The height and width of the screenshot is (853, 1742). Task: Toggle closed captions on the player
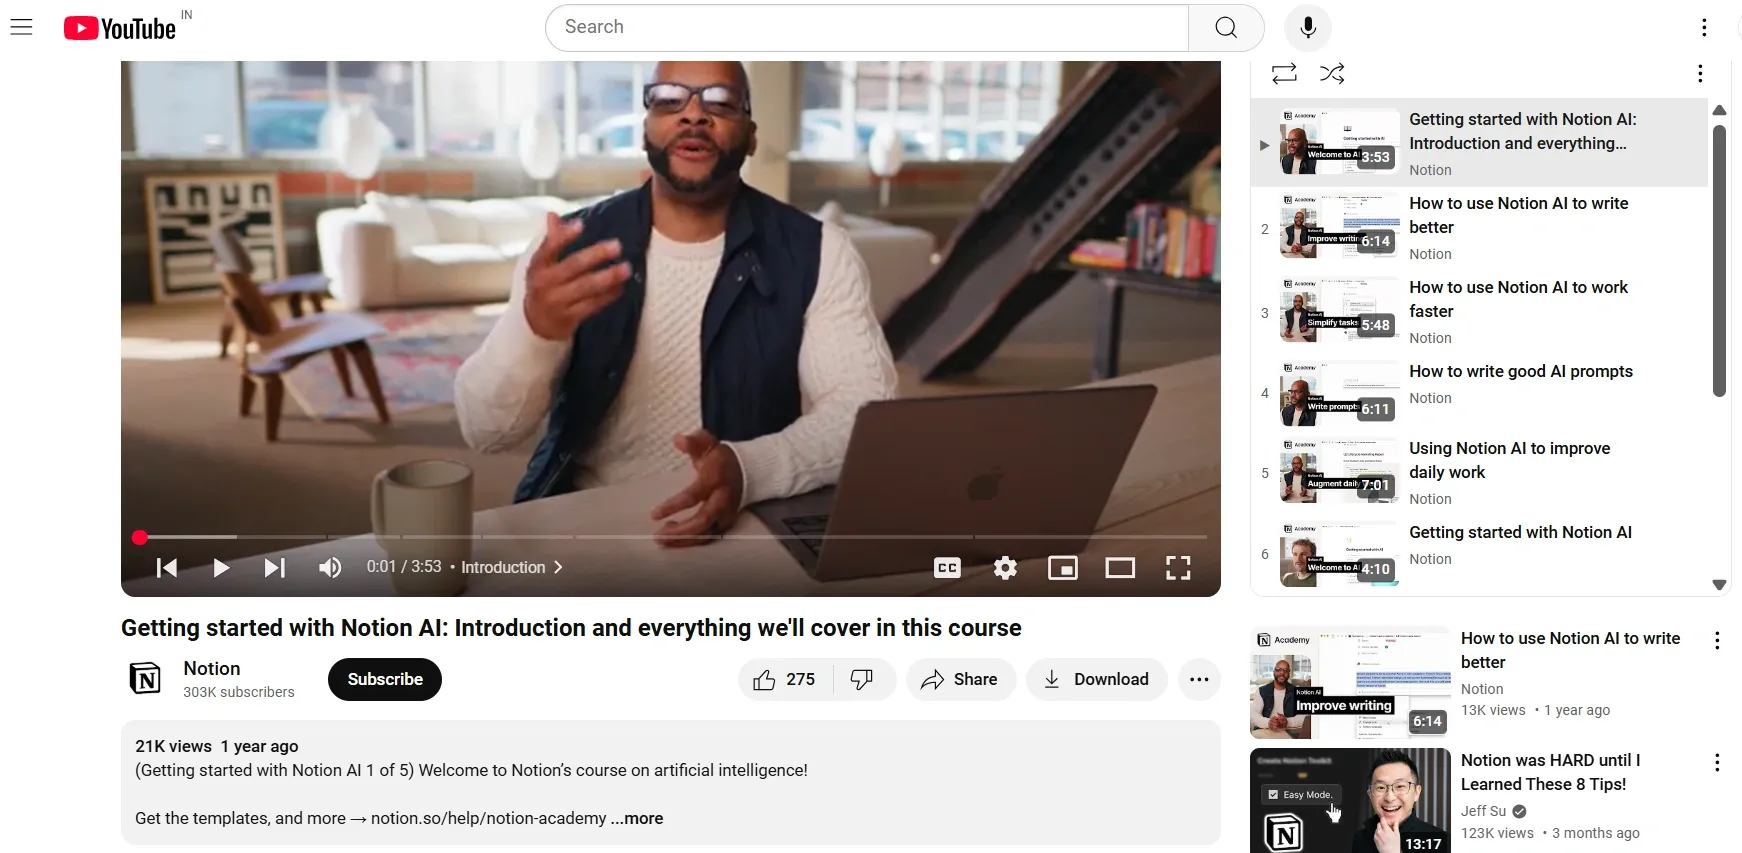pyautogui.click(x=947, y=568)
